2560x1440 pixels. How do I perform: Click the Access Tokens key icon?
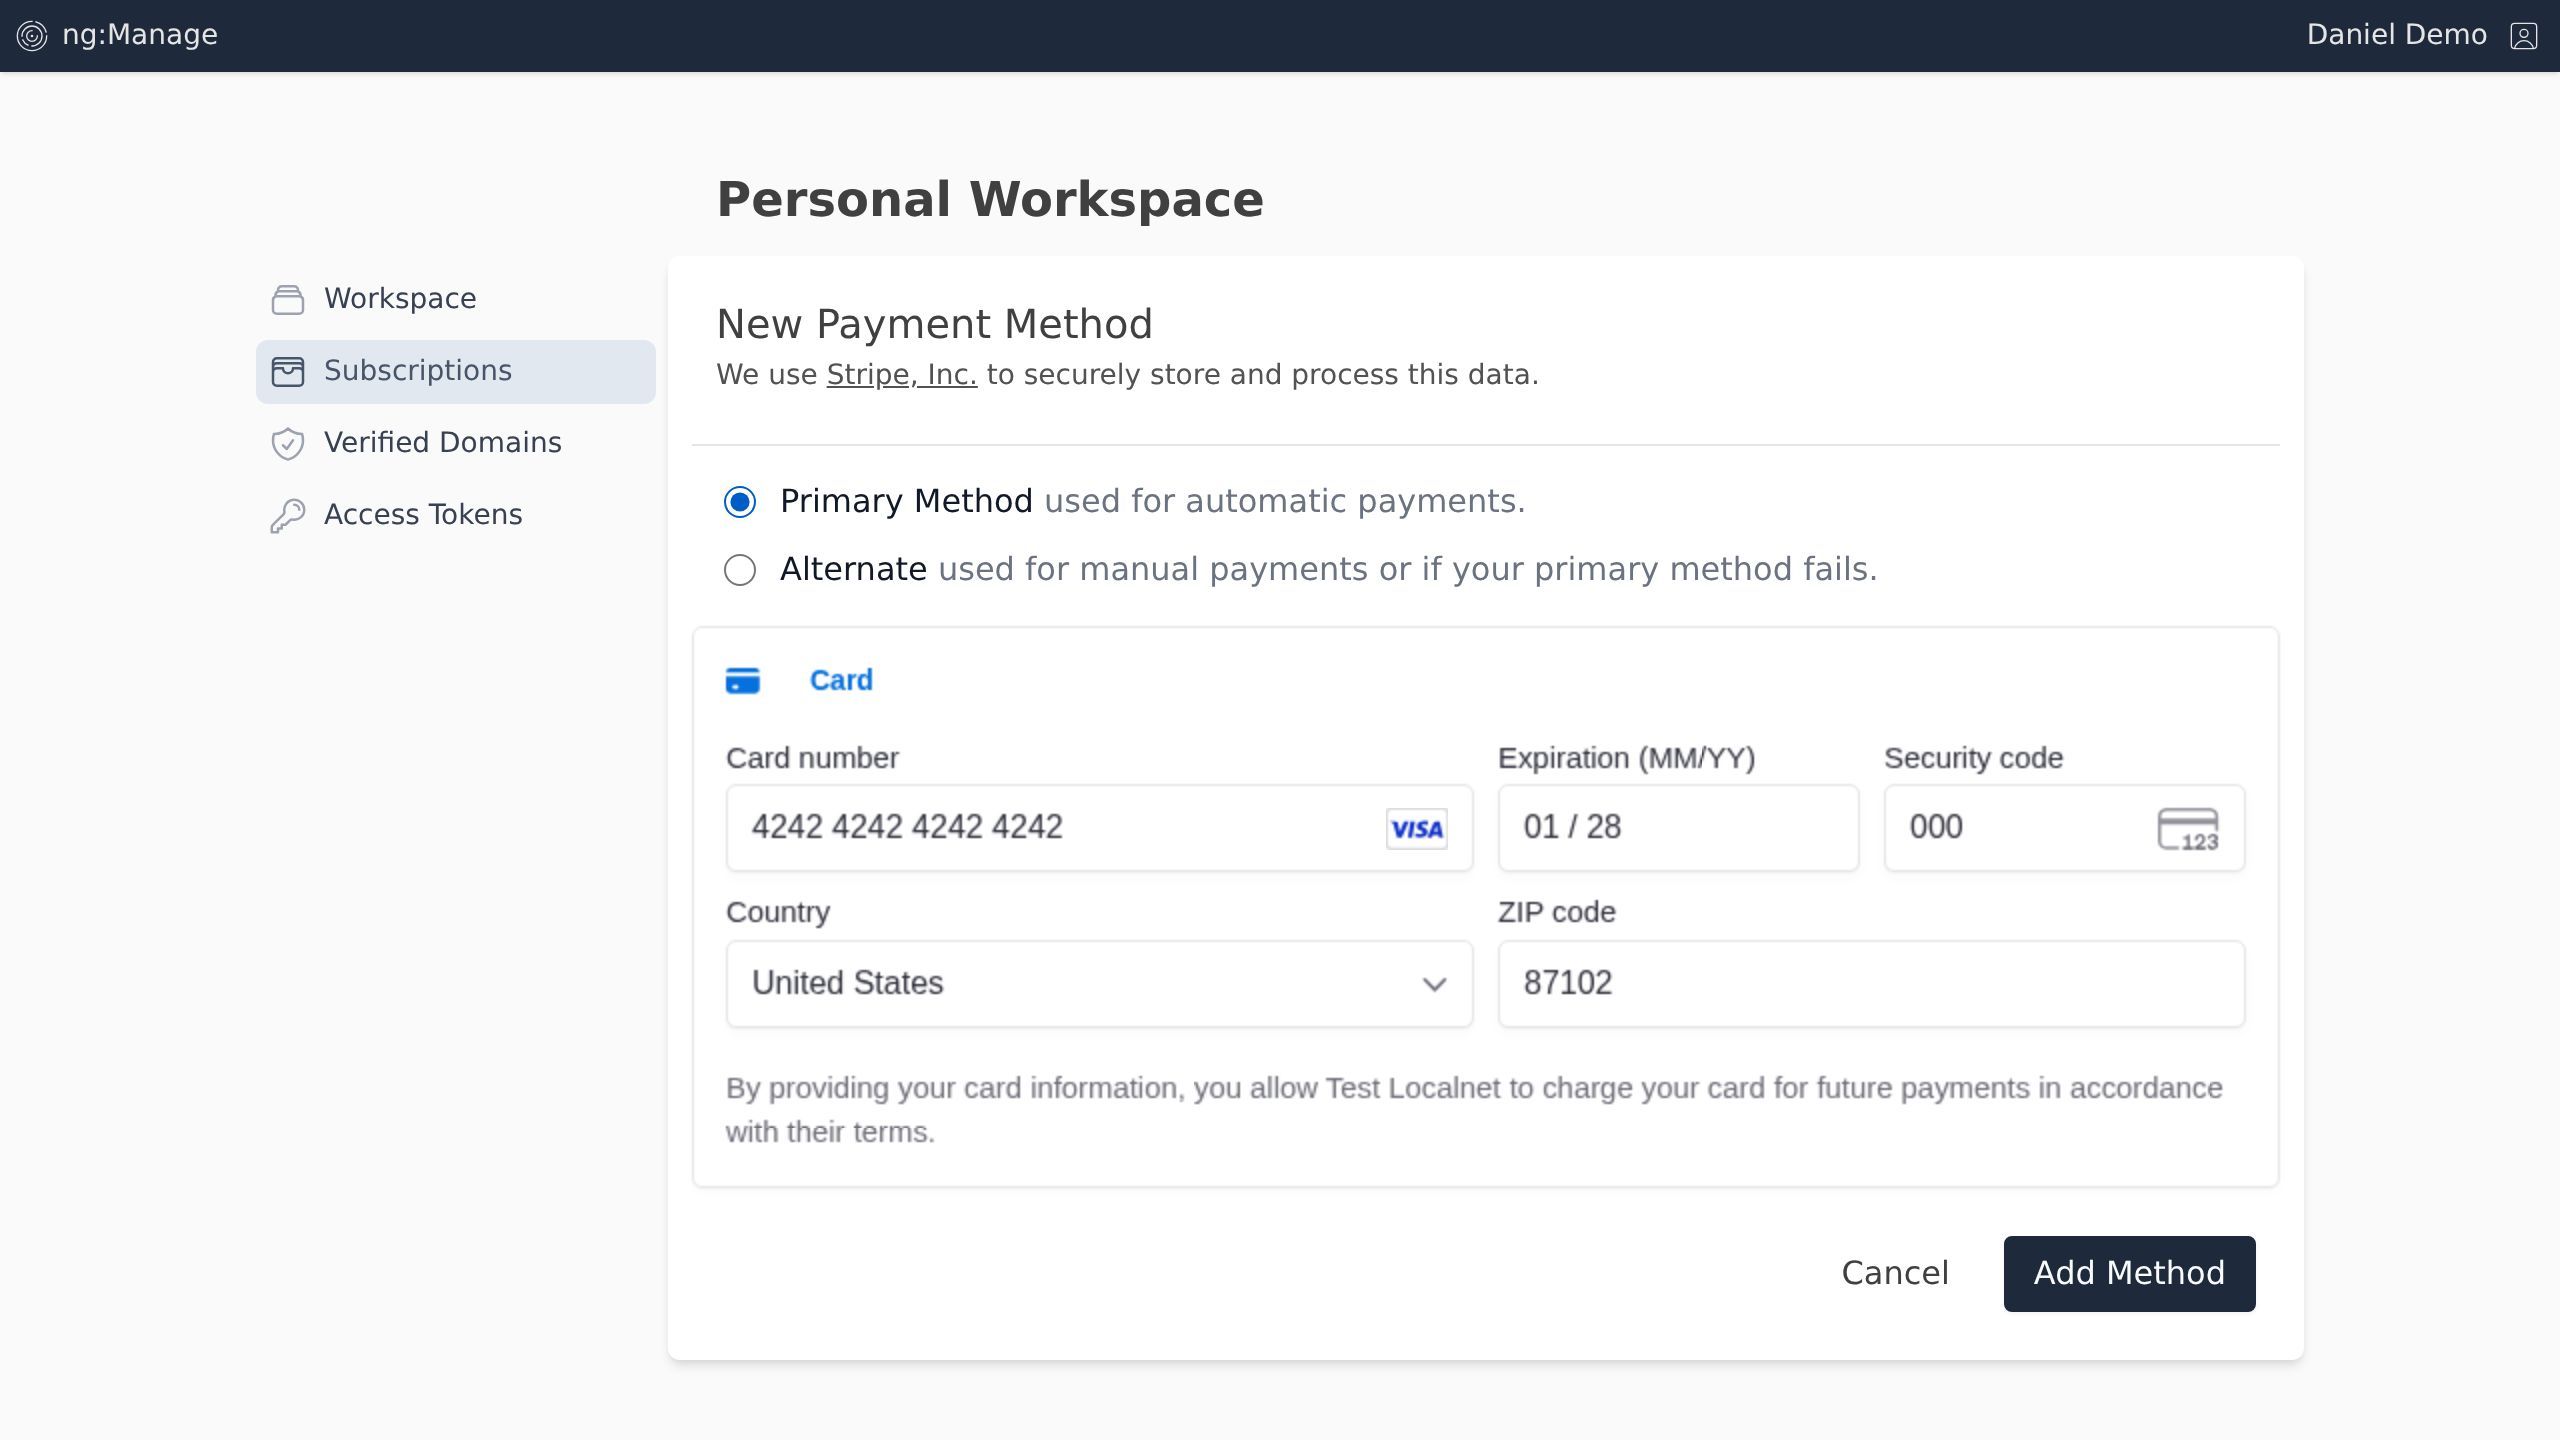tap(288, 515)
